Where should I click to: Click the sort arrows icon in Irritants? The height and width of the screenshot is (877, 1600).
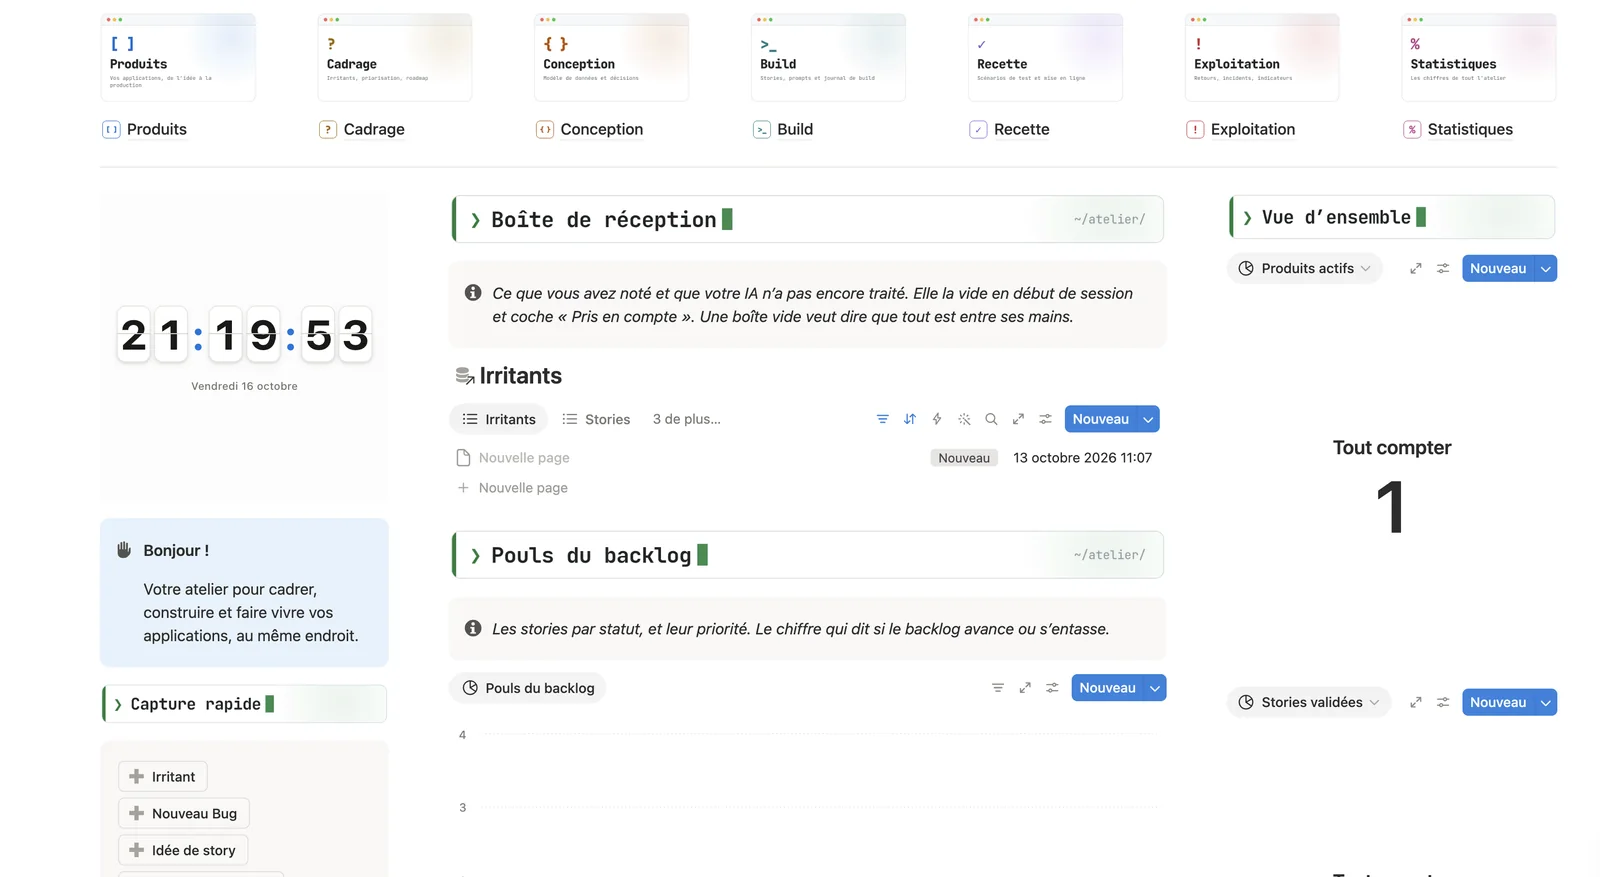(x=909, y=419)
